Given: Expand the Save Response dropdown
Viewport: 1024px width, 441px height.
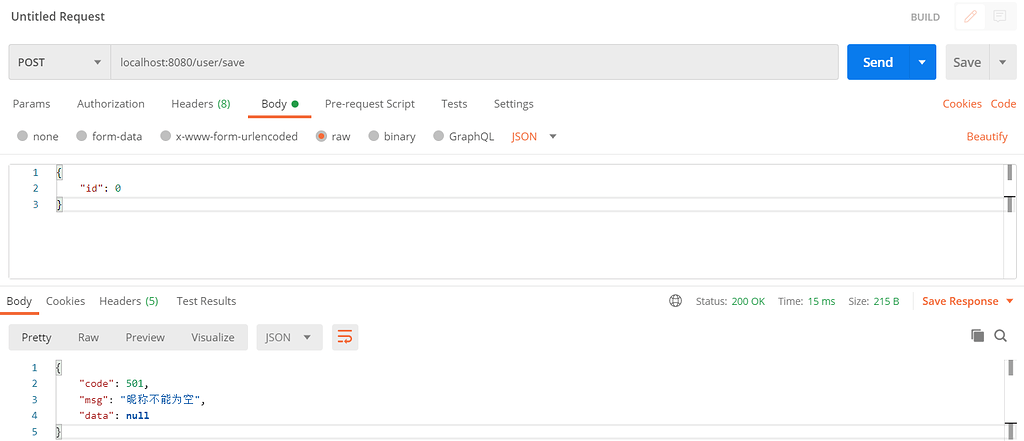Looking at the screenshot, I should coord(1009,301).
